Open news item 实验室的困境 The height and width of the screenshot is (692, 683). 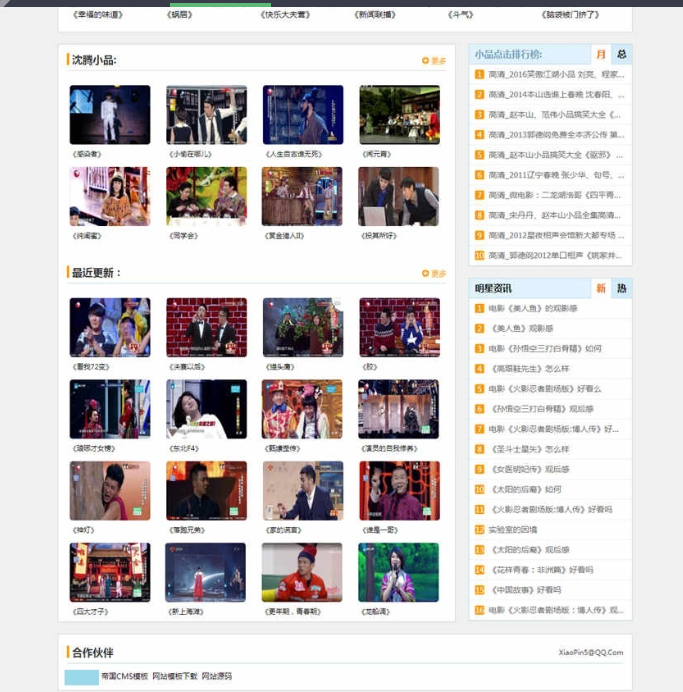(513, 530)
